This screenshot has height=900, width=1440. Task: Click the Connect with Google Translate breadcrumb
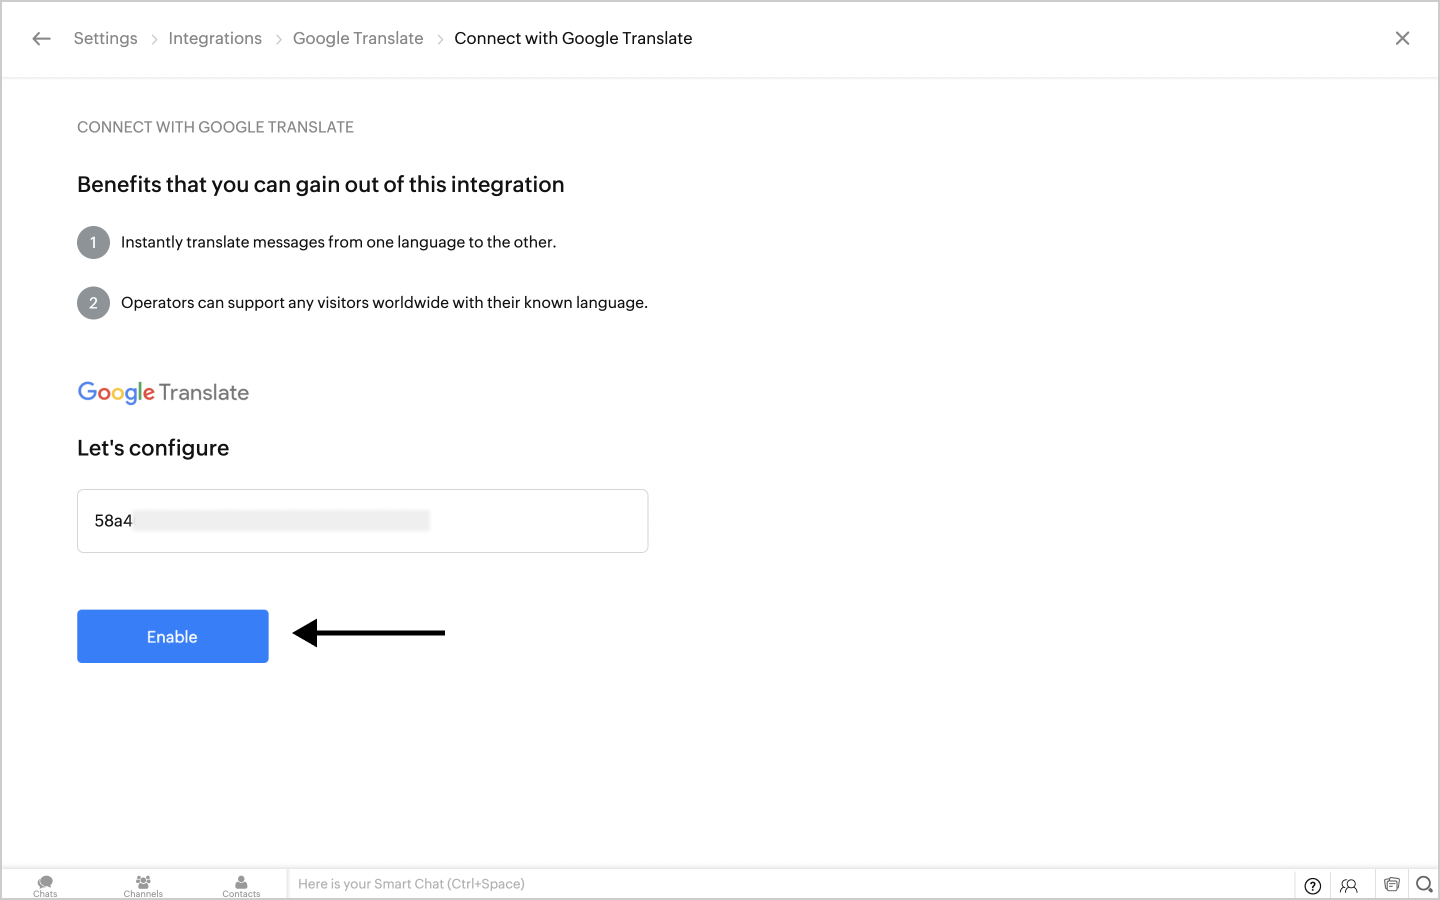[573, 39]
